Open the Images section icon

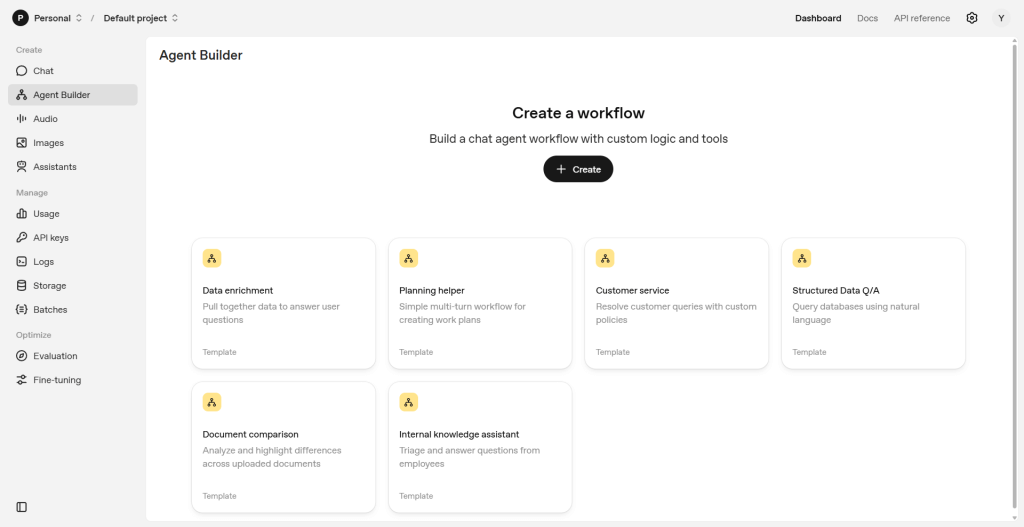(22, 143)
